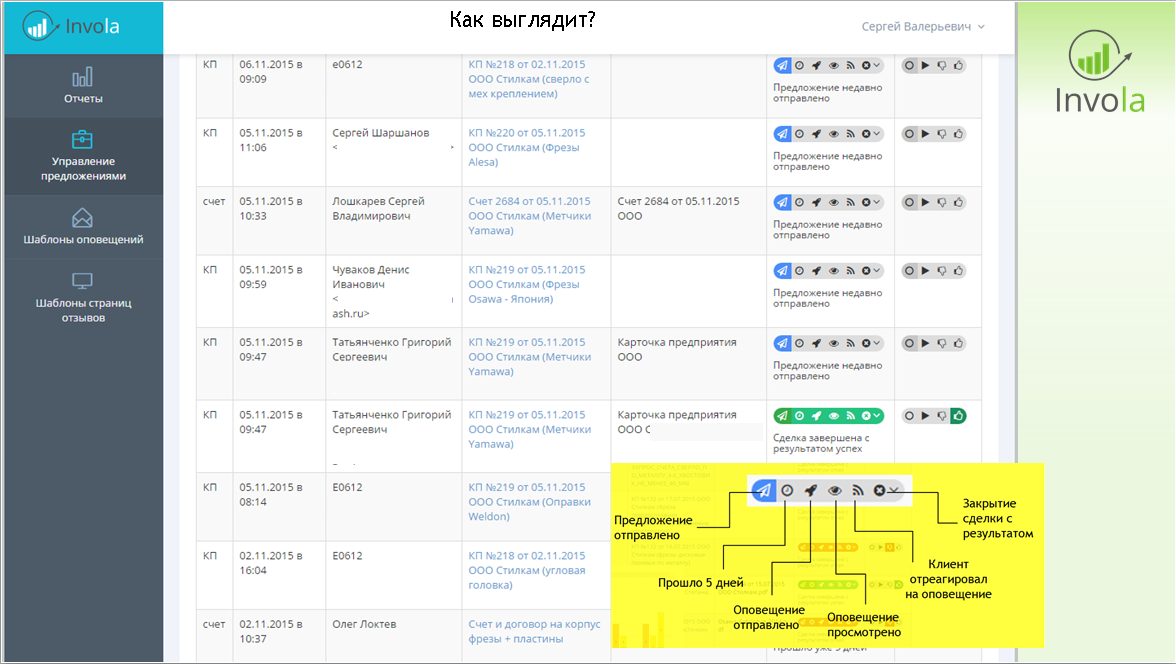Click the date cell '05.11.2015 в 08:14'
The width and height of the screenshot is (1176, 664).
278,506
